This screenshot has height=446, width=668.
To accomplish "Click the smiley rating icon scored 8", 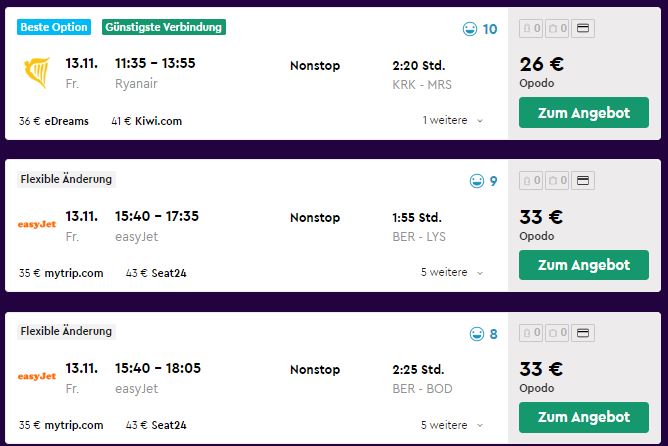I will [477, 334].
